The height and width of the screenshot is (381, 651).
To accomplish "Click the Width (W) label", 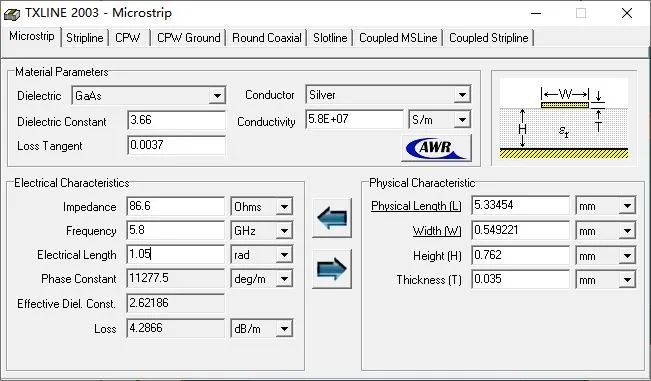I will 437,231.
